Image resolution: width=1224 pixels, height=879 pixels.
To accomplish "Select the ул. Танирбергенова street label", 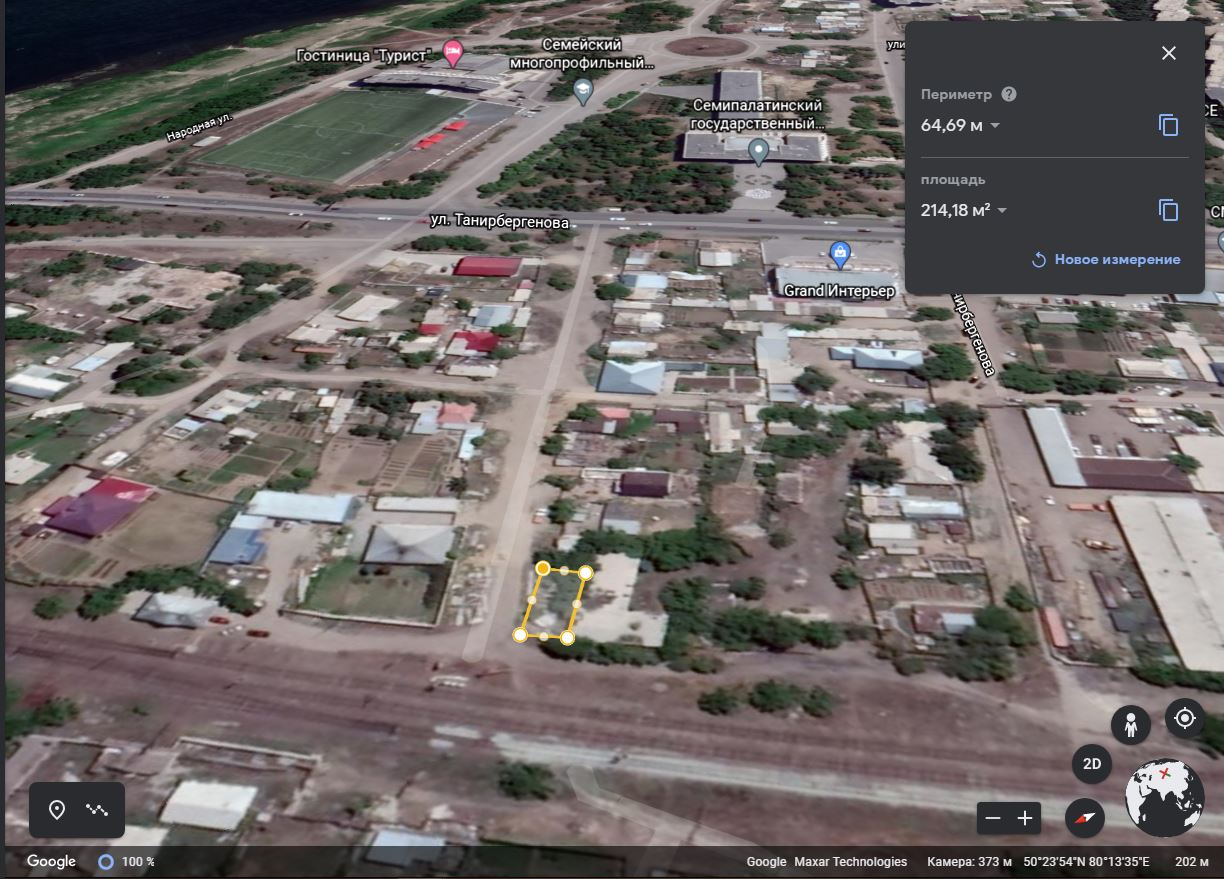I will click(x=500, y=222).
